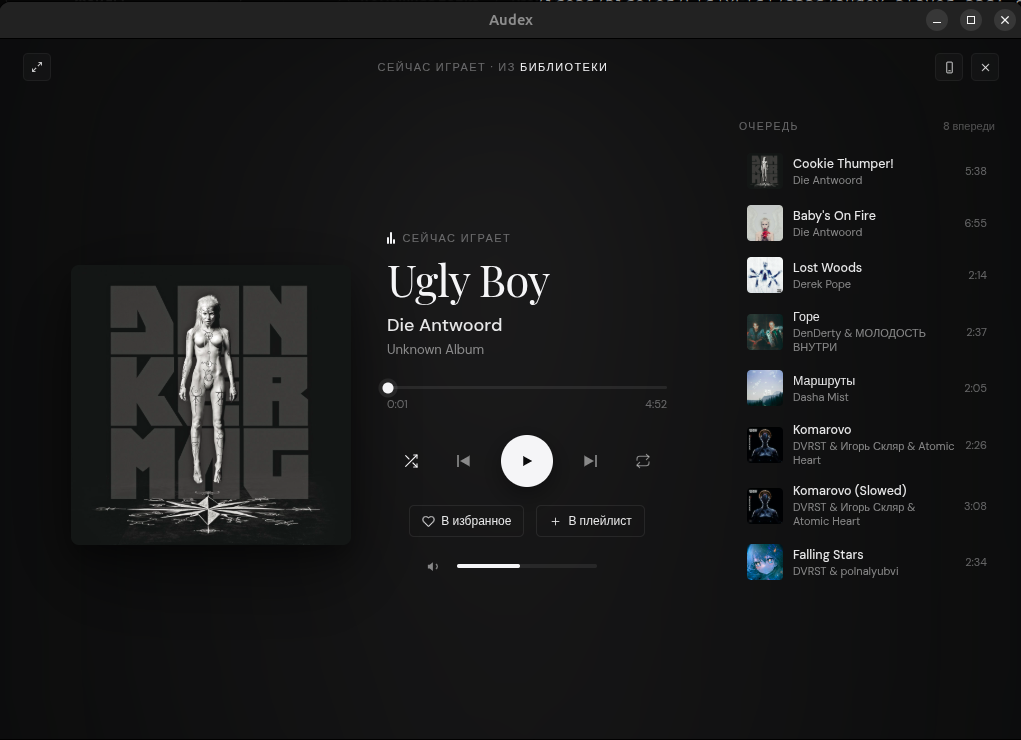The image size is (1021, 740).
Task: Click the 4:52 total duration label
Action: pyautogui.click(x=656, y=405)
